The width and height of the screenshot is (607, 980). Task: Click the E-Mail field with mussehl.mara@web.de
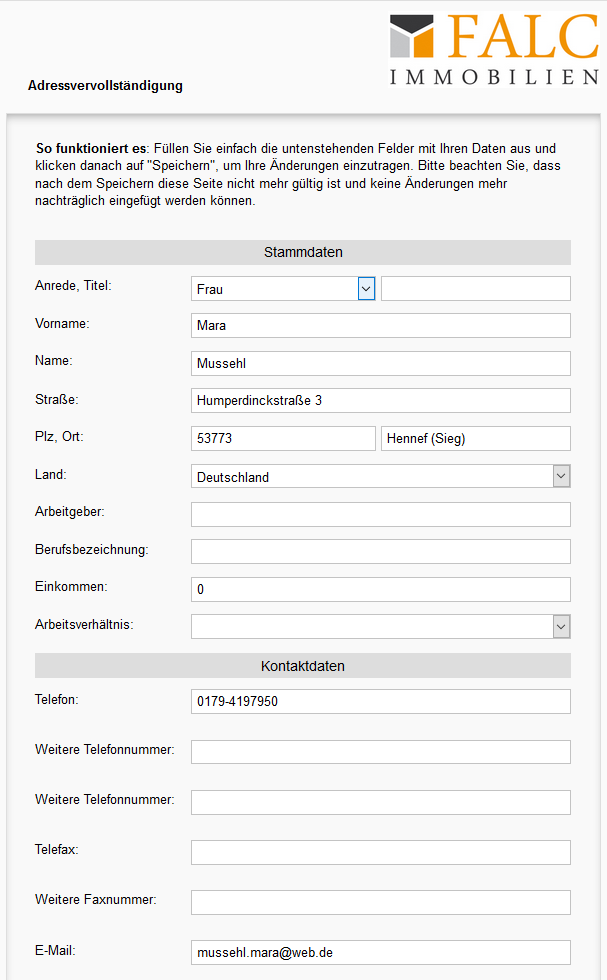[380, 952]
